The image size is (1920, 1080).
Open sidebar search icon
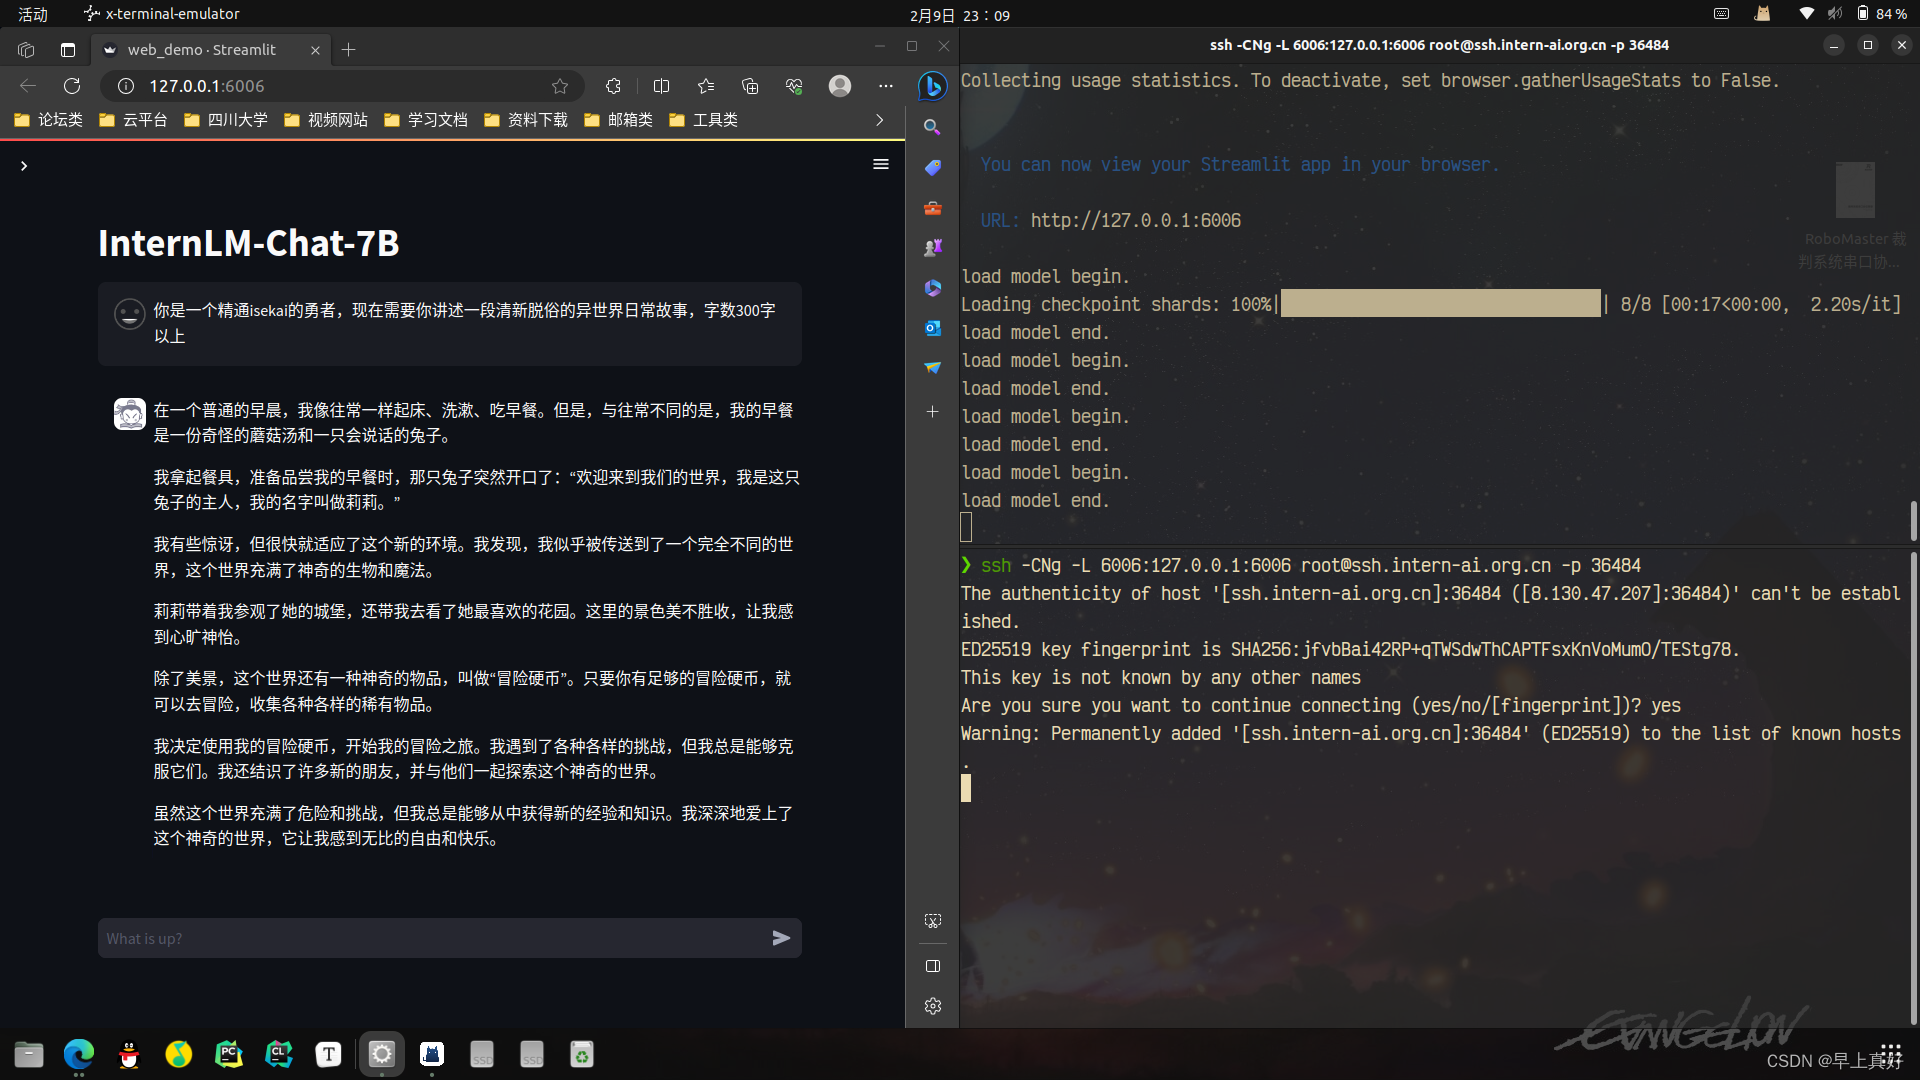[x=932, y=127]
